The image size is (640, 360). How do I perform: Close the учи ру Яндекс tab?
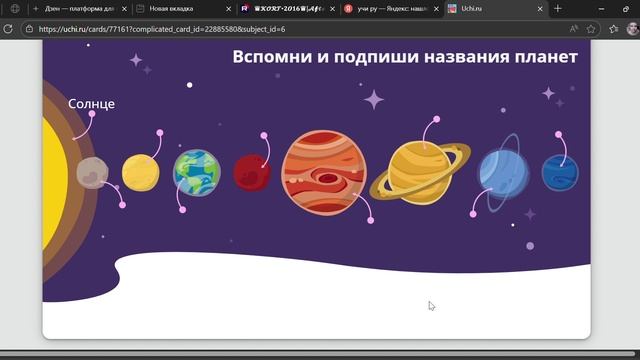[436, 9]
